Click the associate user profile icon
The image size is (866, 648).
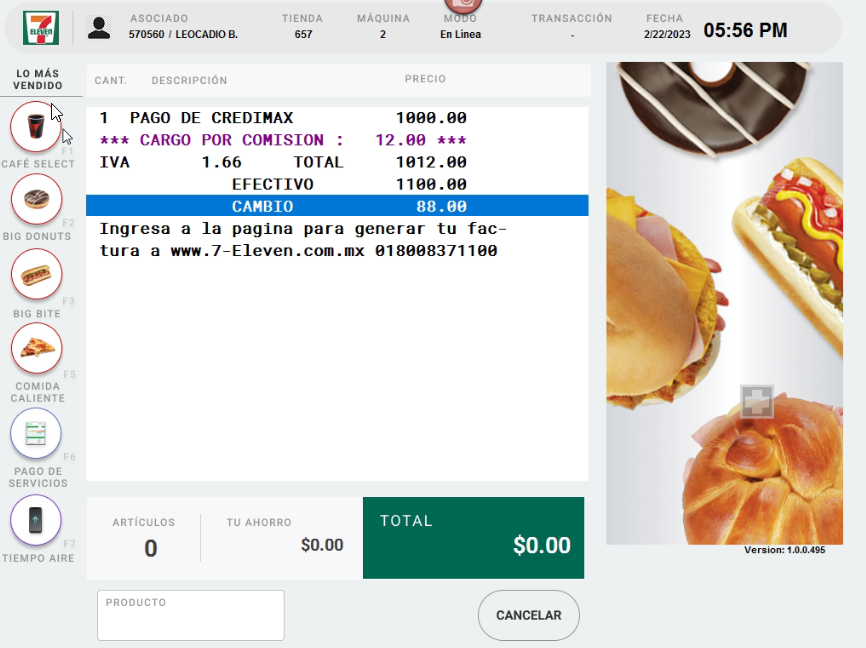coord(99,27)
